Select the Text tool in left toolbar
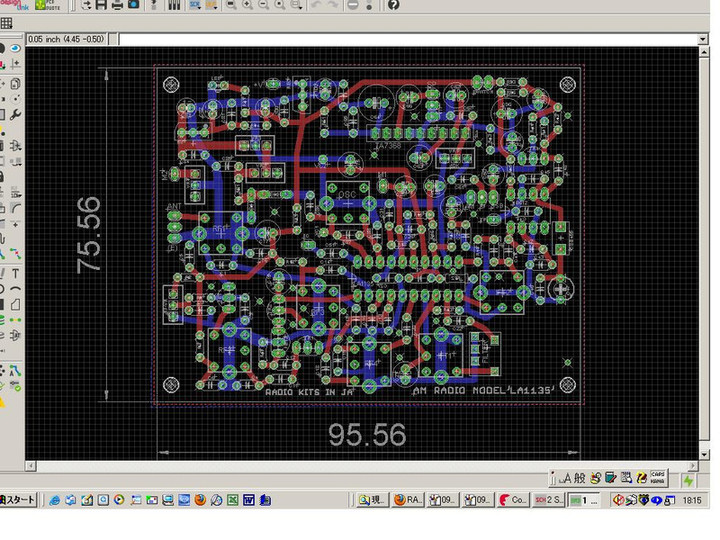 pos(17,273)
